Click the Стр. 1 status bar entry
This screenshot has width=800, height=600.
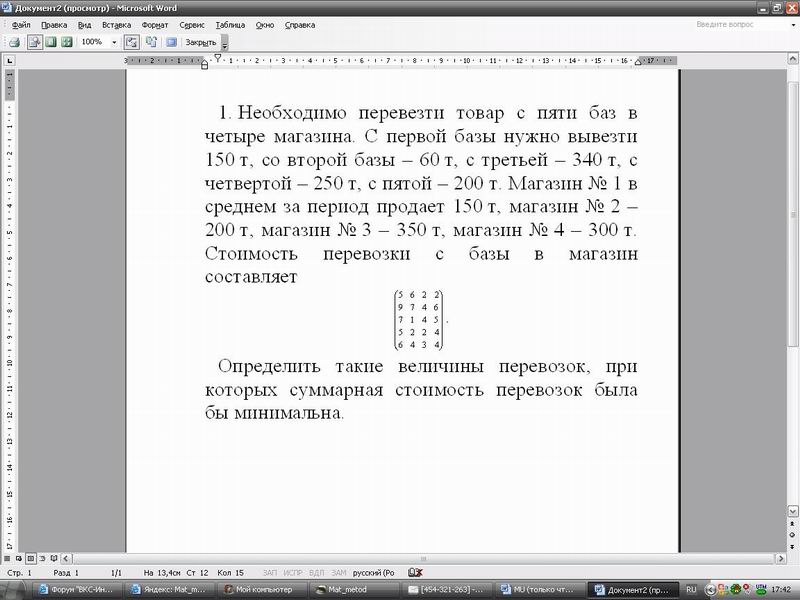tap(19, 573)
